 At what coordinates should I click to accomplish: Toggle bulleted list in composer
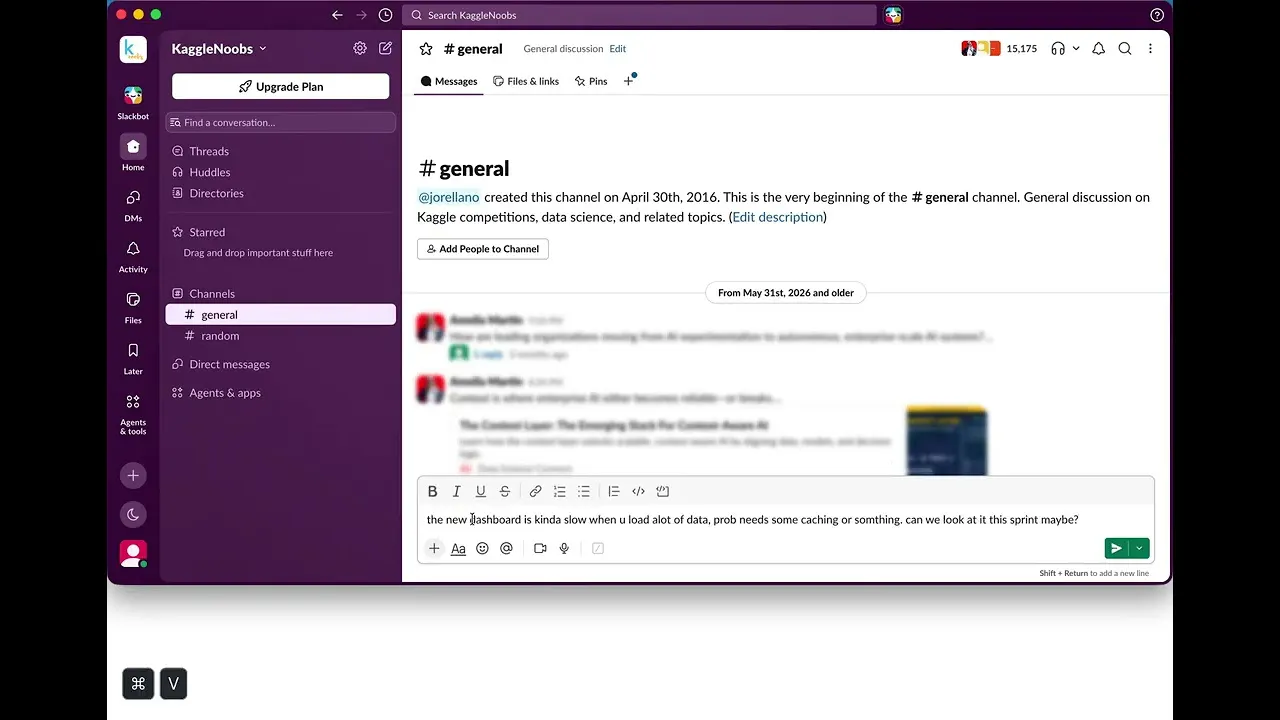click(x=583, y=491)
